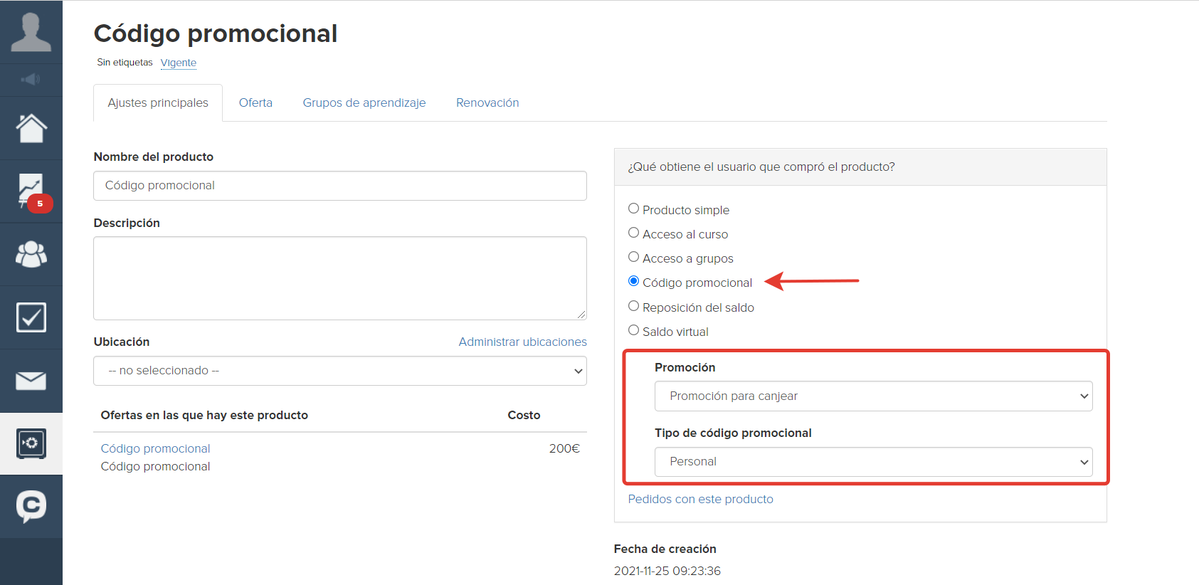Open the analytics chart icon with badge
1199x585 pixels.
[x=31, y=191]
